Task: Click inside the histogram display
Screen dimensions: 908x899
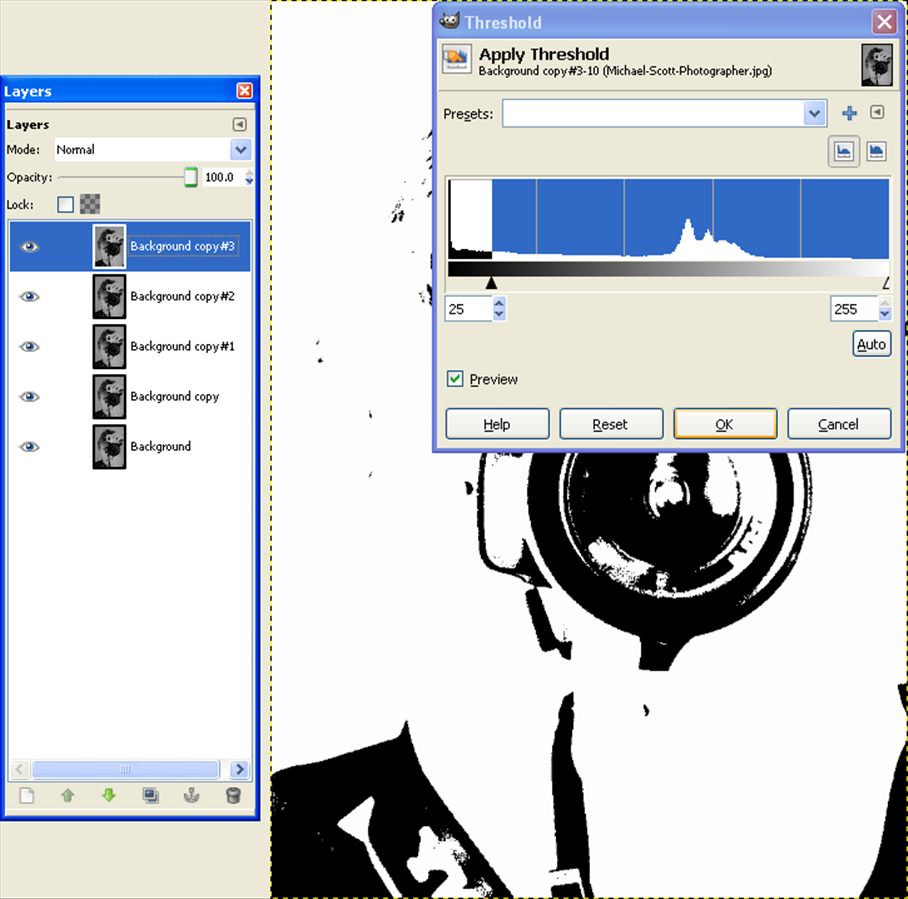Action: [x=669, y=219]
